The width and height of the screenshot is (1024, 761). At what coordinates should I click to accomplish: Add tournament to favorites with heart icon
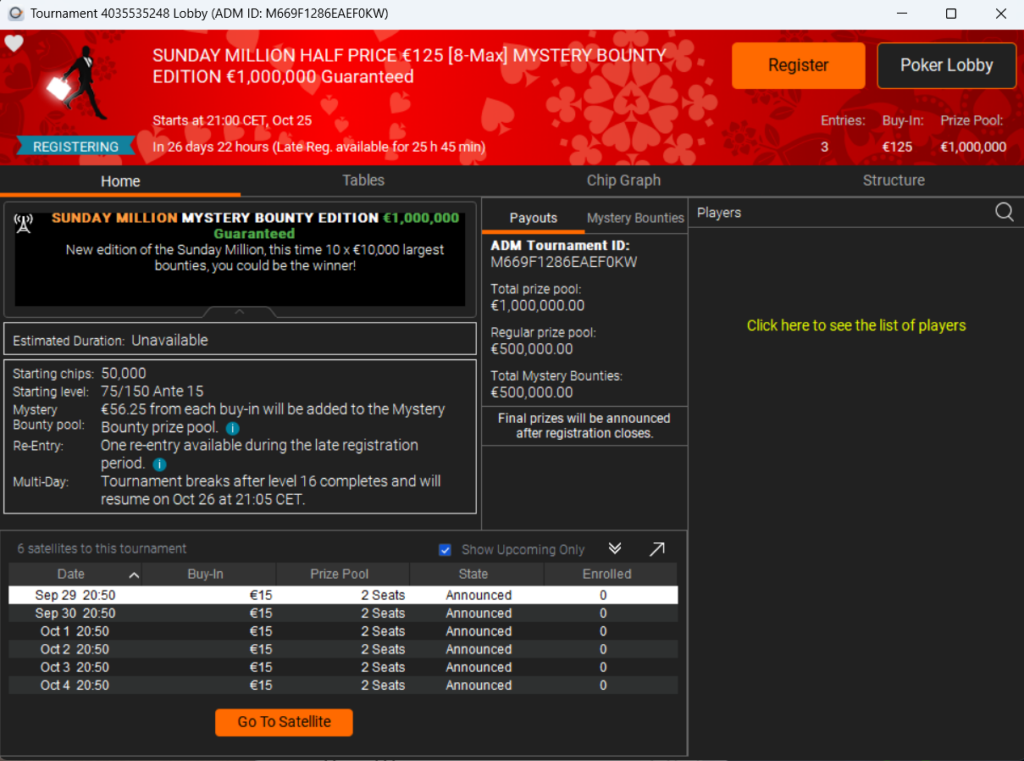[14, 43]
